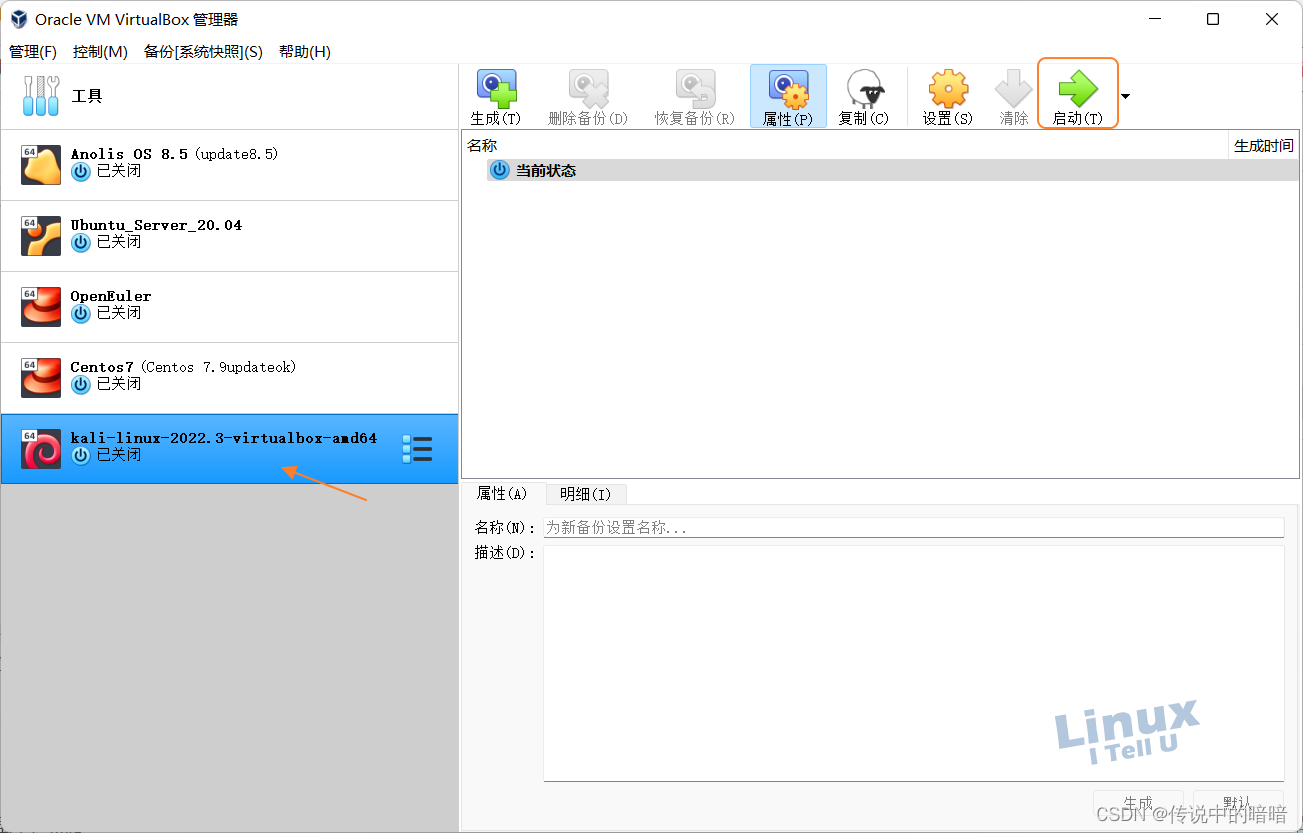This screenshot has height=833, width=1303.
Task: Click the 复制(C) clone sheep icon
Action: [864, 88]
